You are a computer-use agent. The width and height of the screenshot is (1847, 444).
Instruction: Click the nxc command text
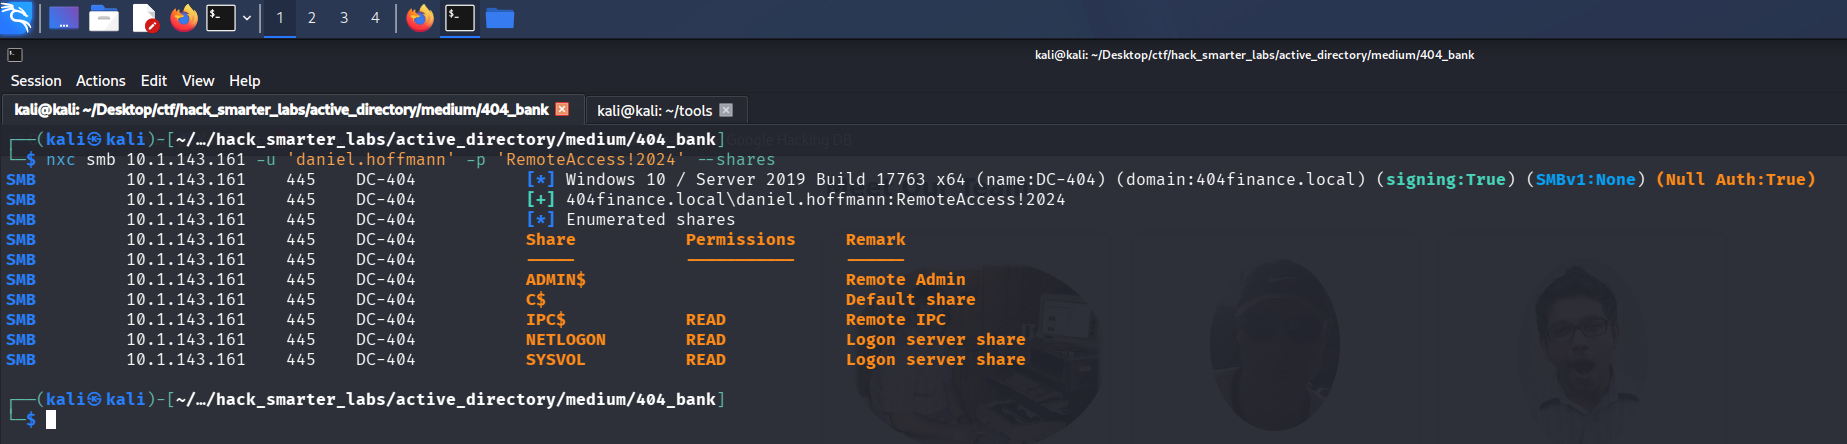pyautogui.click(x=61, y=160)
